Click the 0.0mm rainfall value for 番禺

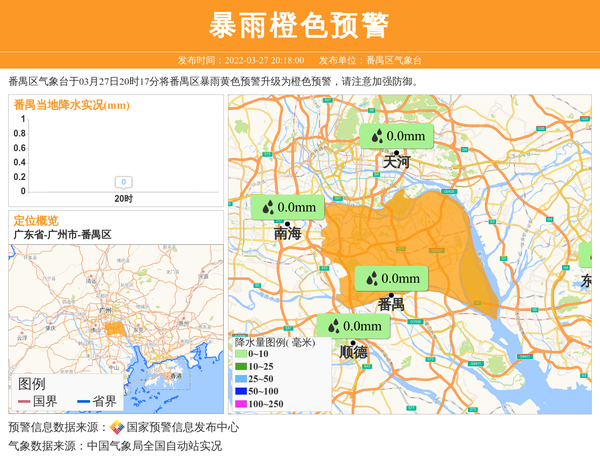point(402,278)
